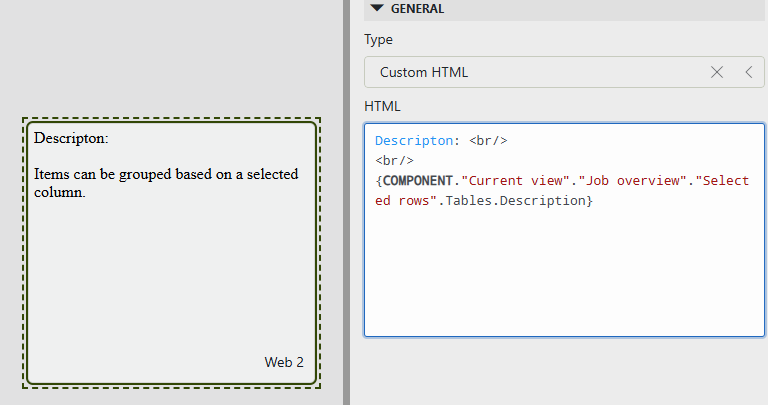Click the Type field label

tap(378, 40)
